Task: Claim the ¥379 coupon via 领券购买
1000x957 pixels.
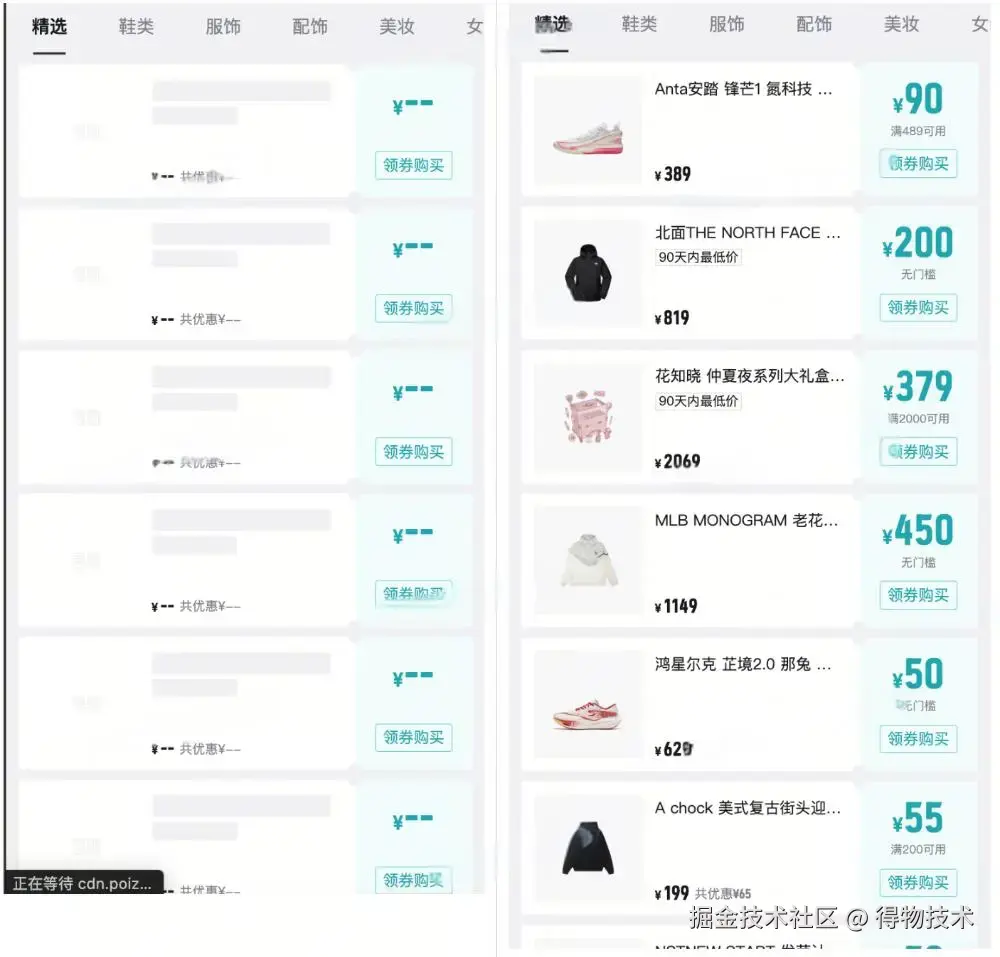Action: (x=918, y=452)
